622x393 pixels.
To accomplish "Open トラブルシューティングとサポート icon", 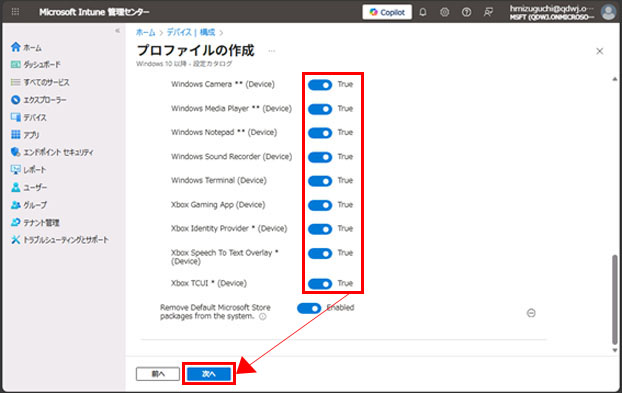I will (x=15, y=240).
